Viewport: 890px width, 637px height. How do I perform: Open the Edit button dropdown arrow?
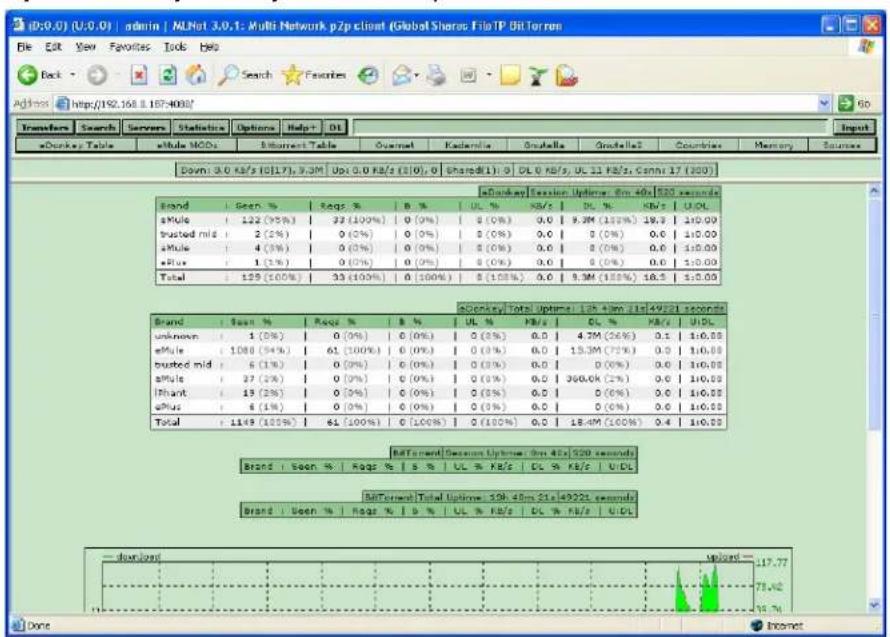(x=488, y=75)
